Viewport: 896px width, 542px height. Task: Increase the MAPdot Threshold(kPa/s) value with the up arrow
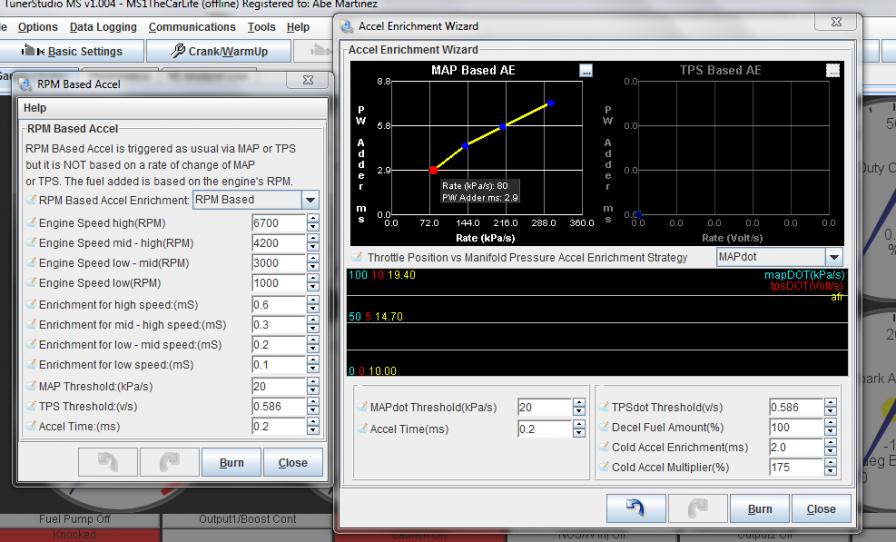[579, 403]
